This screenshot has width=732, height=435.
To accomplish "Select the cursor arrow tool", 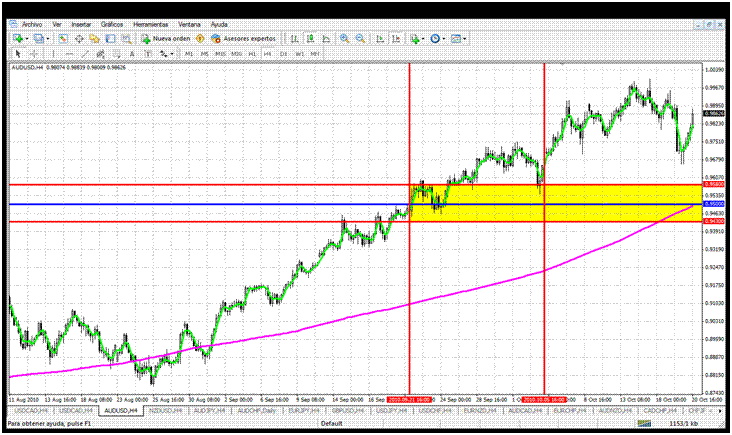I will point(17,53).
